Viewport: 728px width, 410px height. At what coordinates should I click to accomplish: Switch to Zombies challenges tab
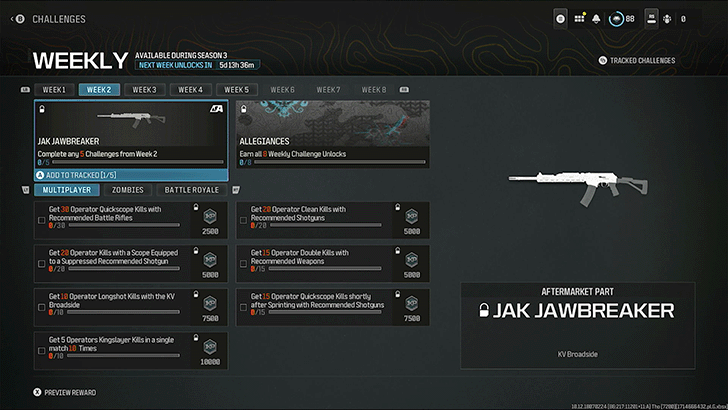128,190
